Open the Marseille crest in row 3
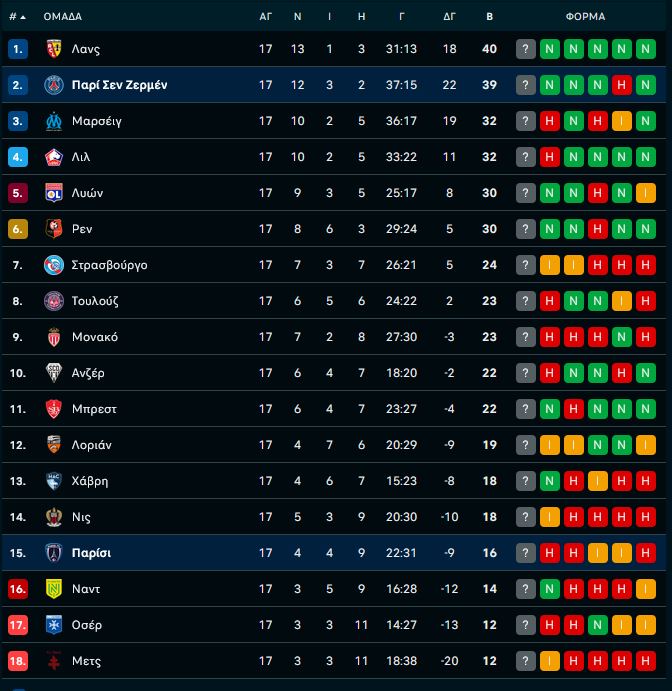Image resolution: width=672 pixels, height=691 pixels. coord(54,121)
